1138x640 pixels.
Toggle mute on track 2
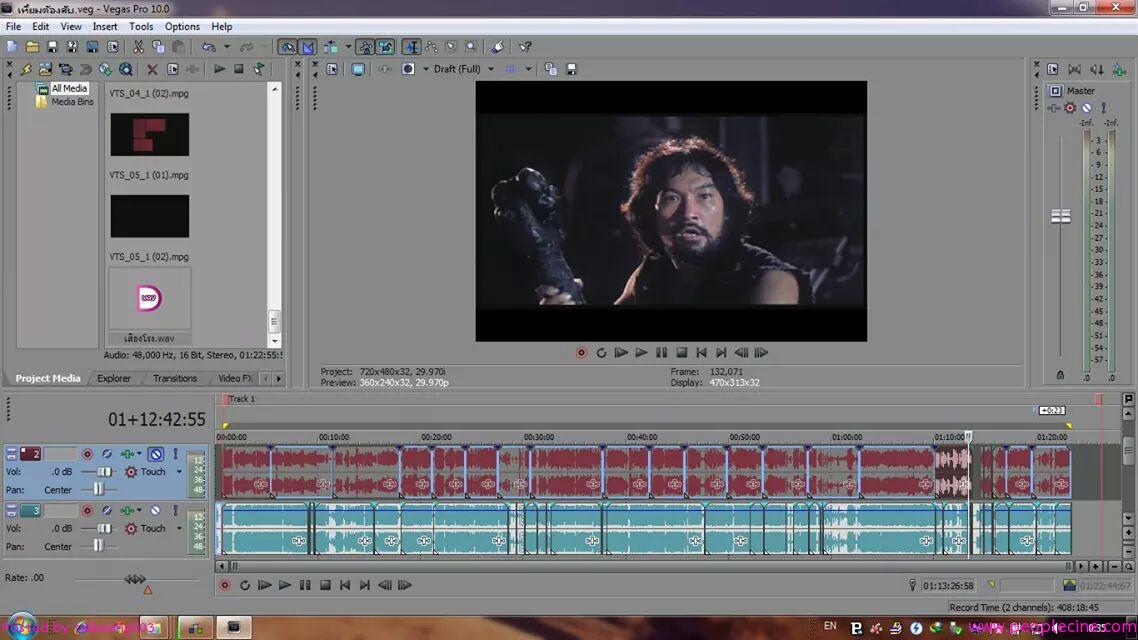156,454
